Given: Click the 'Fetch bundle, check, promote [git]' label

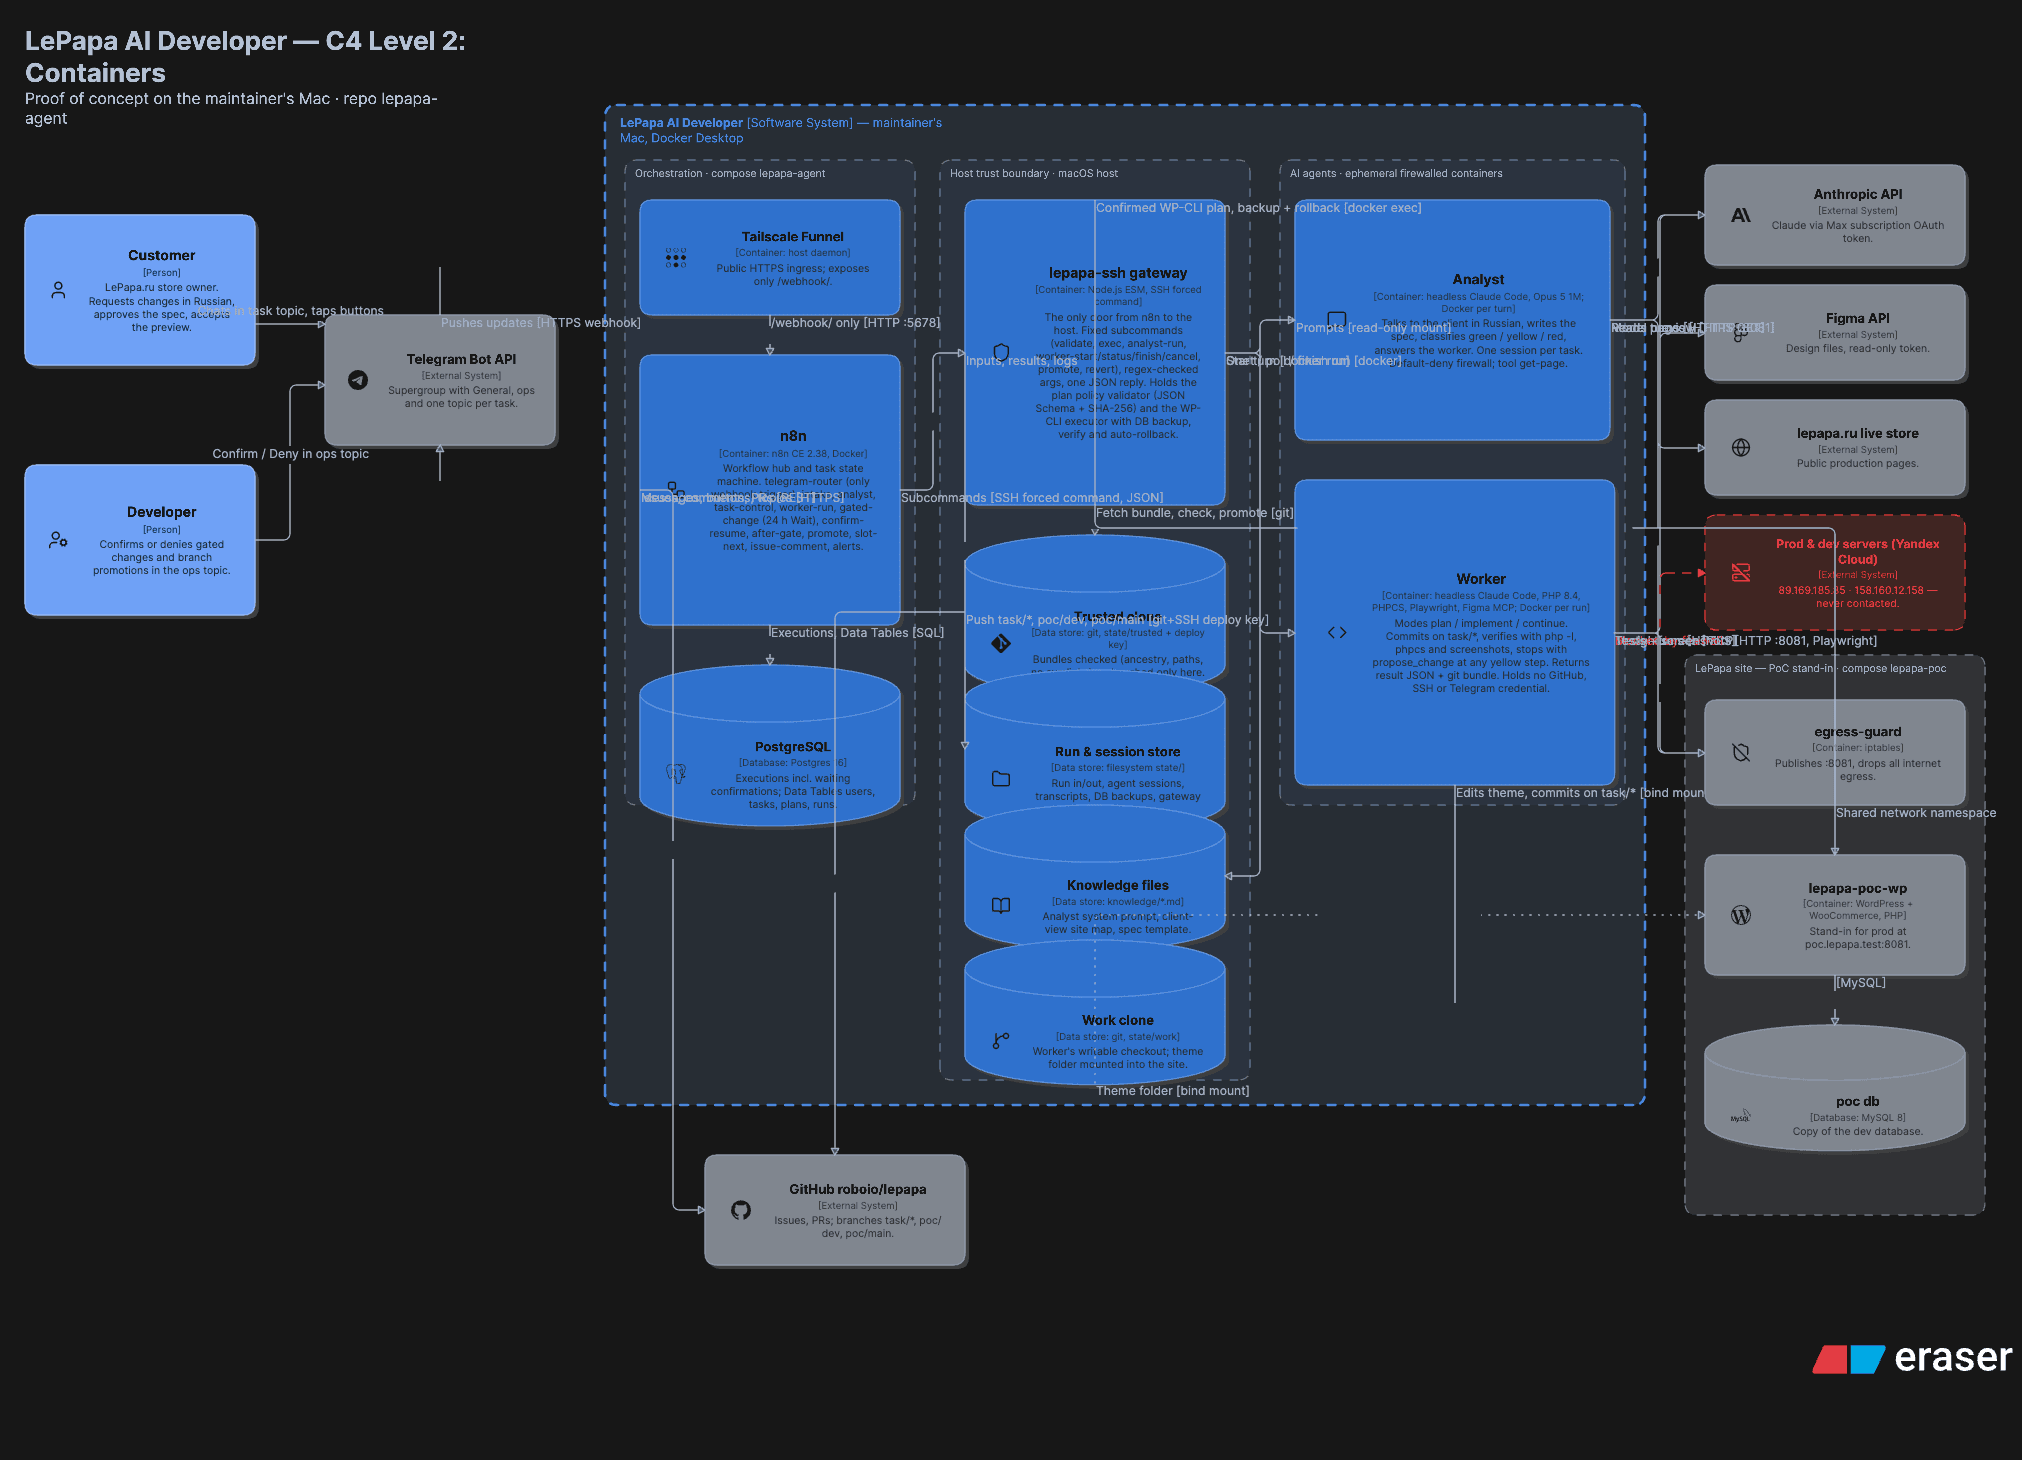Looking at the screenshot, I should coord(1194,513).
